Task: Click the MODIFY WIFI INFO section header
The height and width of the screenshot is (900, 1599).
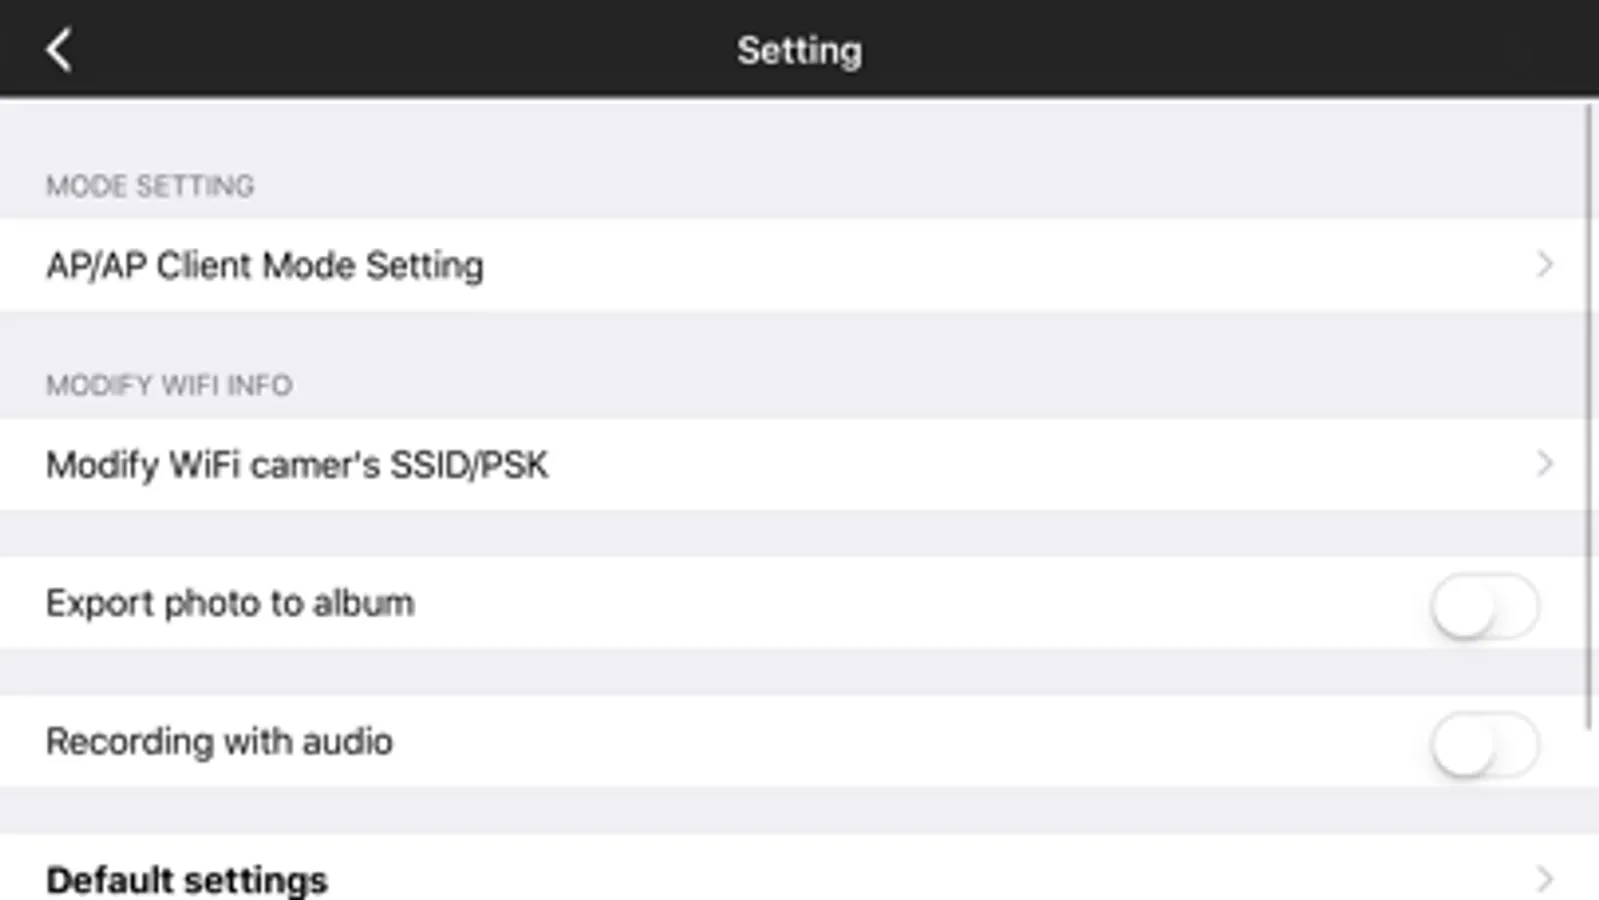Action: [x=169, y=385]
